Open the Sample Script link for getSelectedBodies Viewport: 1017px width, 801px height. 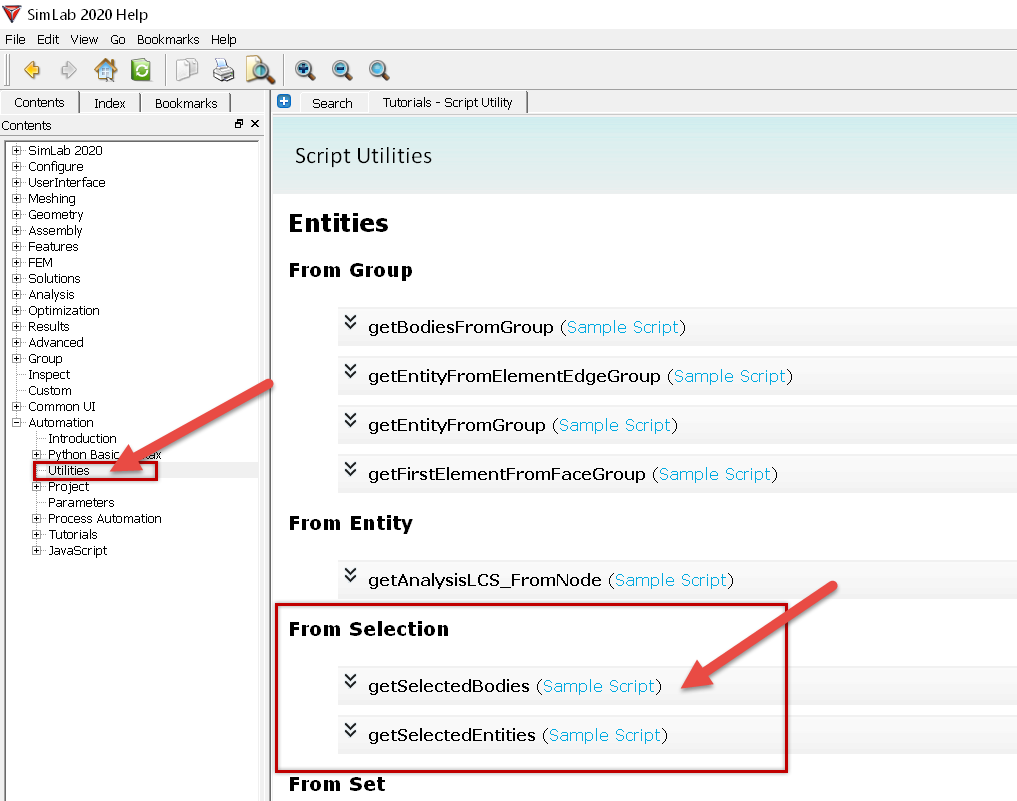[x=598, y=685]
